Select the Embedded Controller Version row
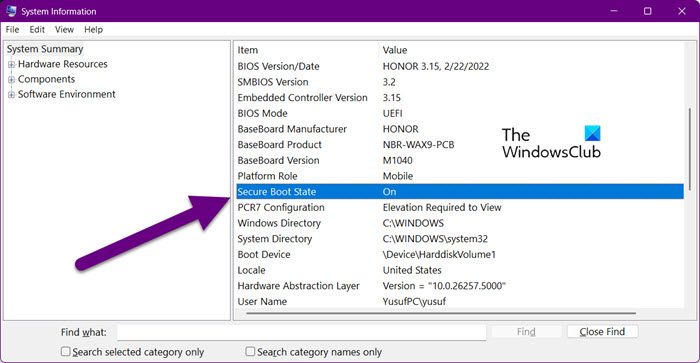Screen dimensions: 700x363 (x=460, y=98)
